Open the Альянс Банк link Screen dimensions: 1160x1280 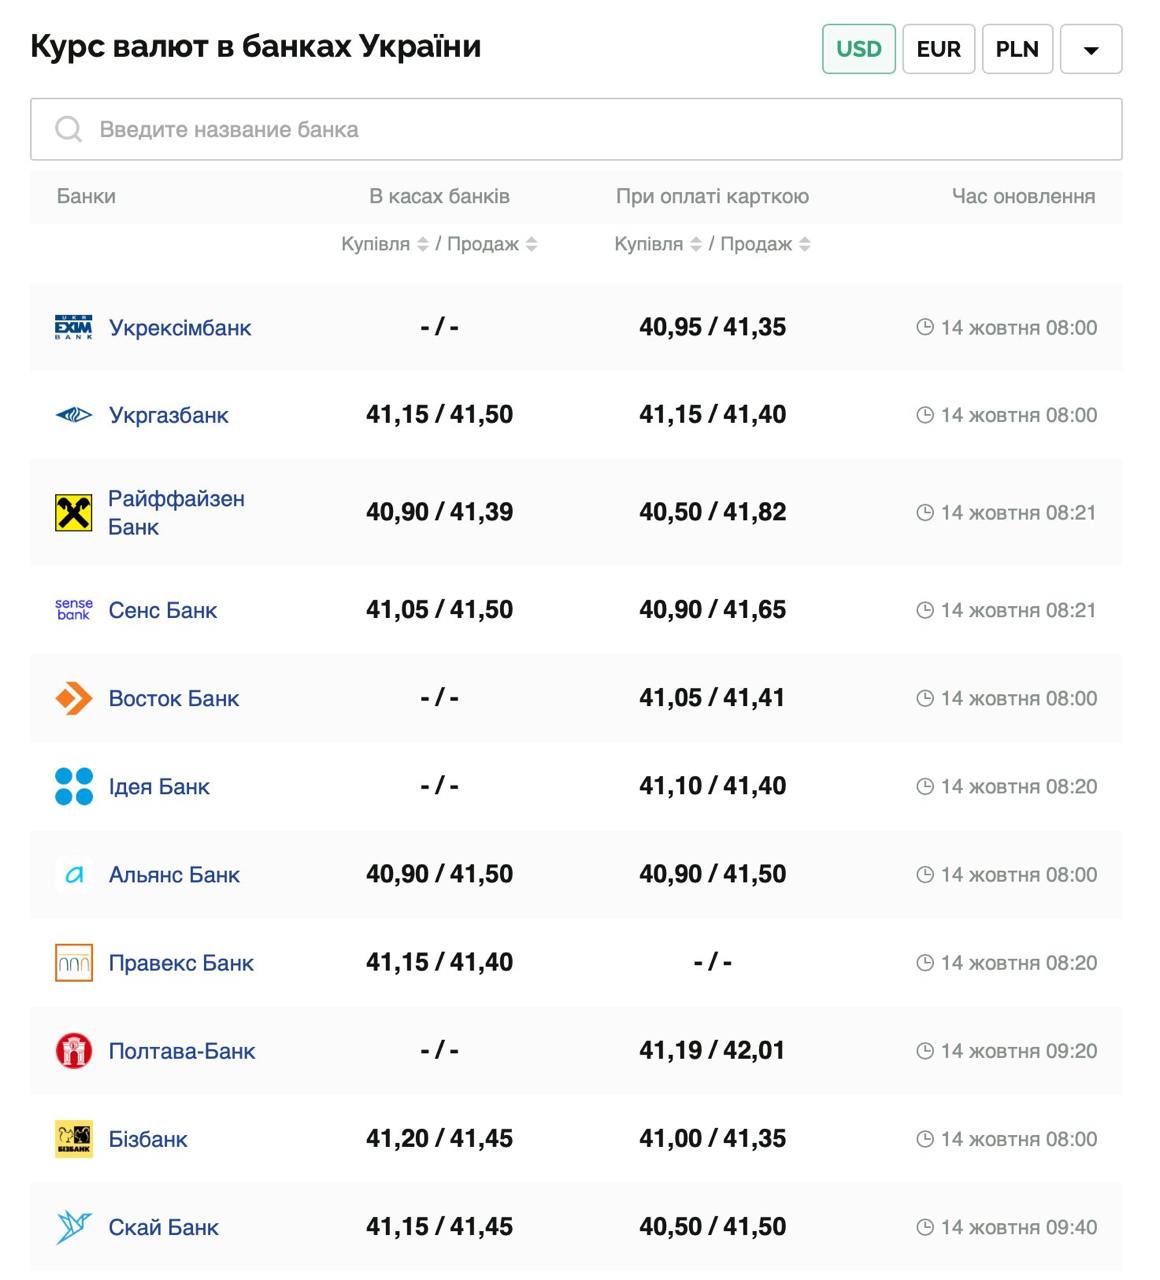[174, 875]
